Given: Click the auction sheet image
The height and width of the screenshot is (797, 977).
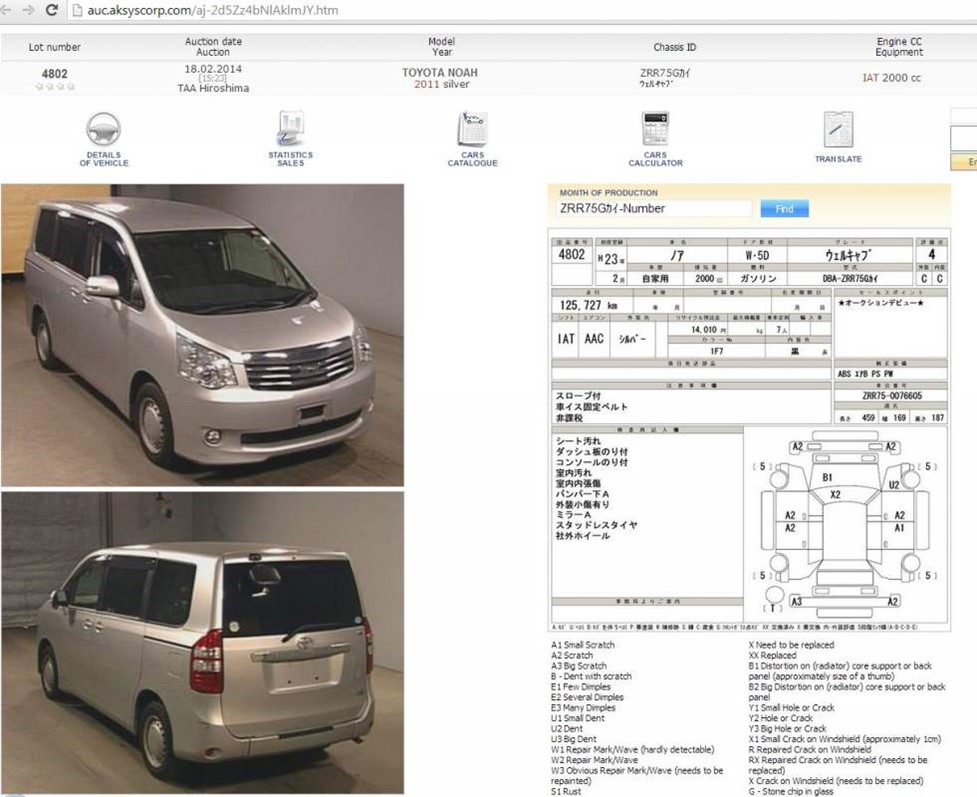Looking at the screenshot, I should click(750, 430).
